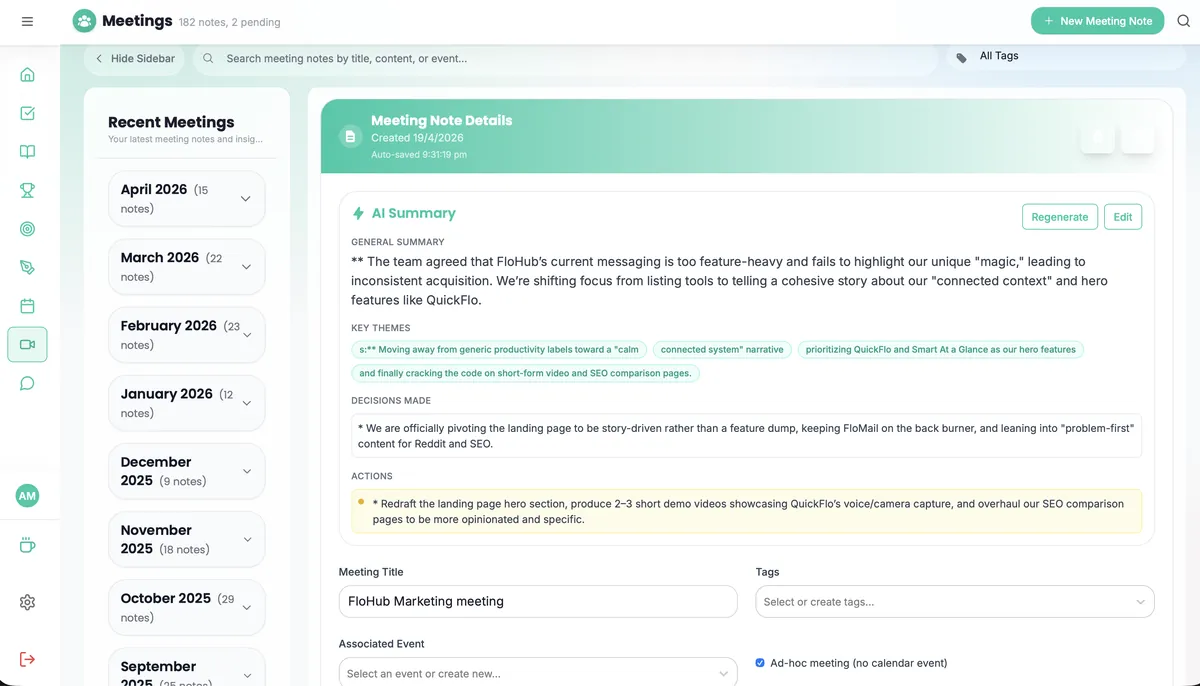Expand the October 2025 notes group

[187, 607]
